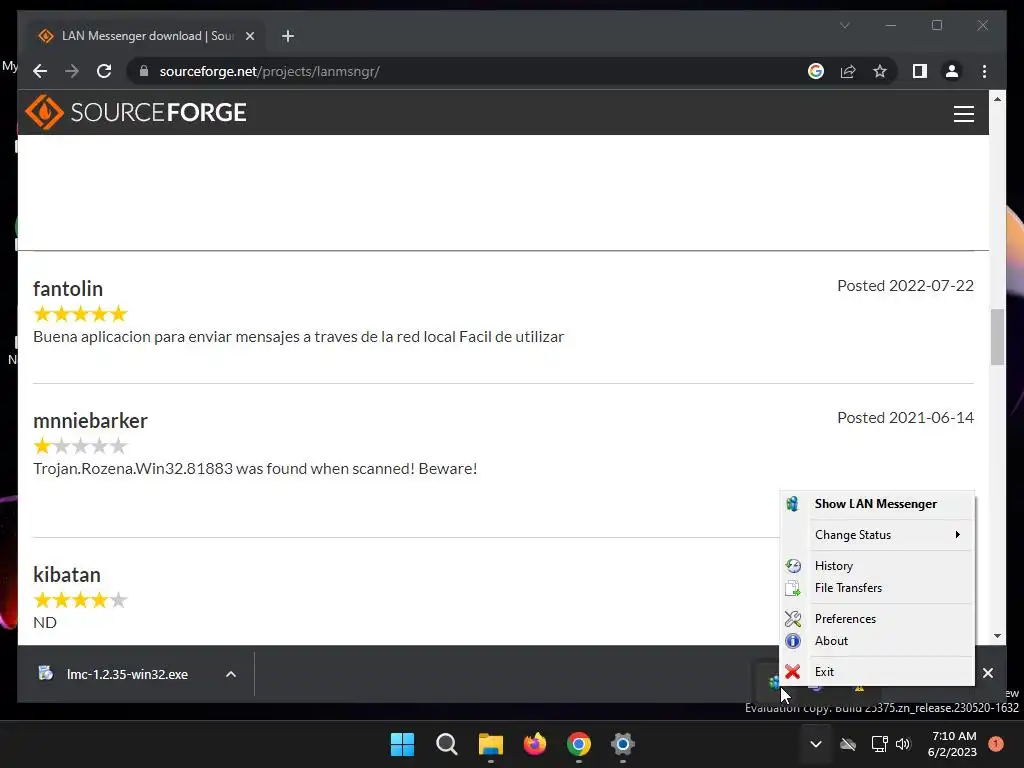This screenshot has height=768, width=1024.
Task: Click the tab search chevron
Action: [844, 25]
